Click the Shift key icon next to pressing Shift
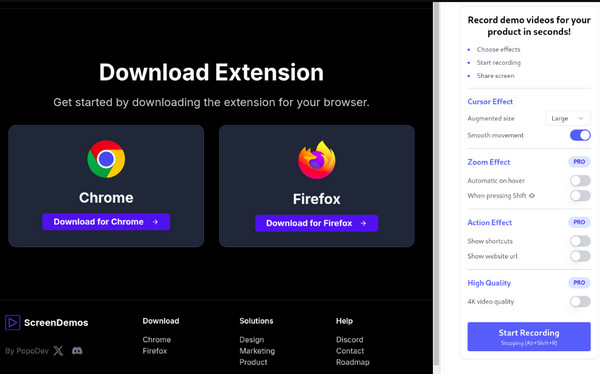The height and width of the screenshot is (374, 600). (532, 196)
